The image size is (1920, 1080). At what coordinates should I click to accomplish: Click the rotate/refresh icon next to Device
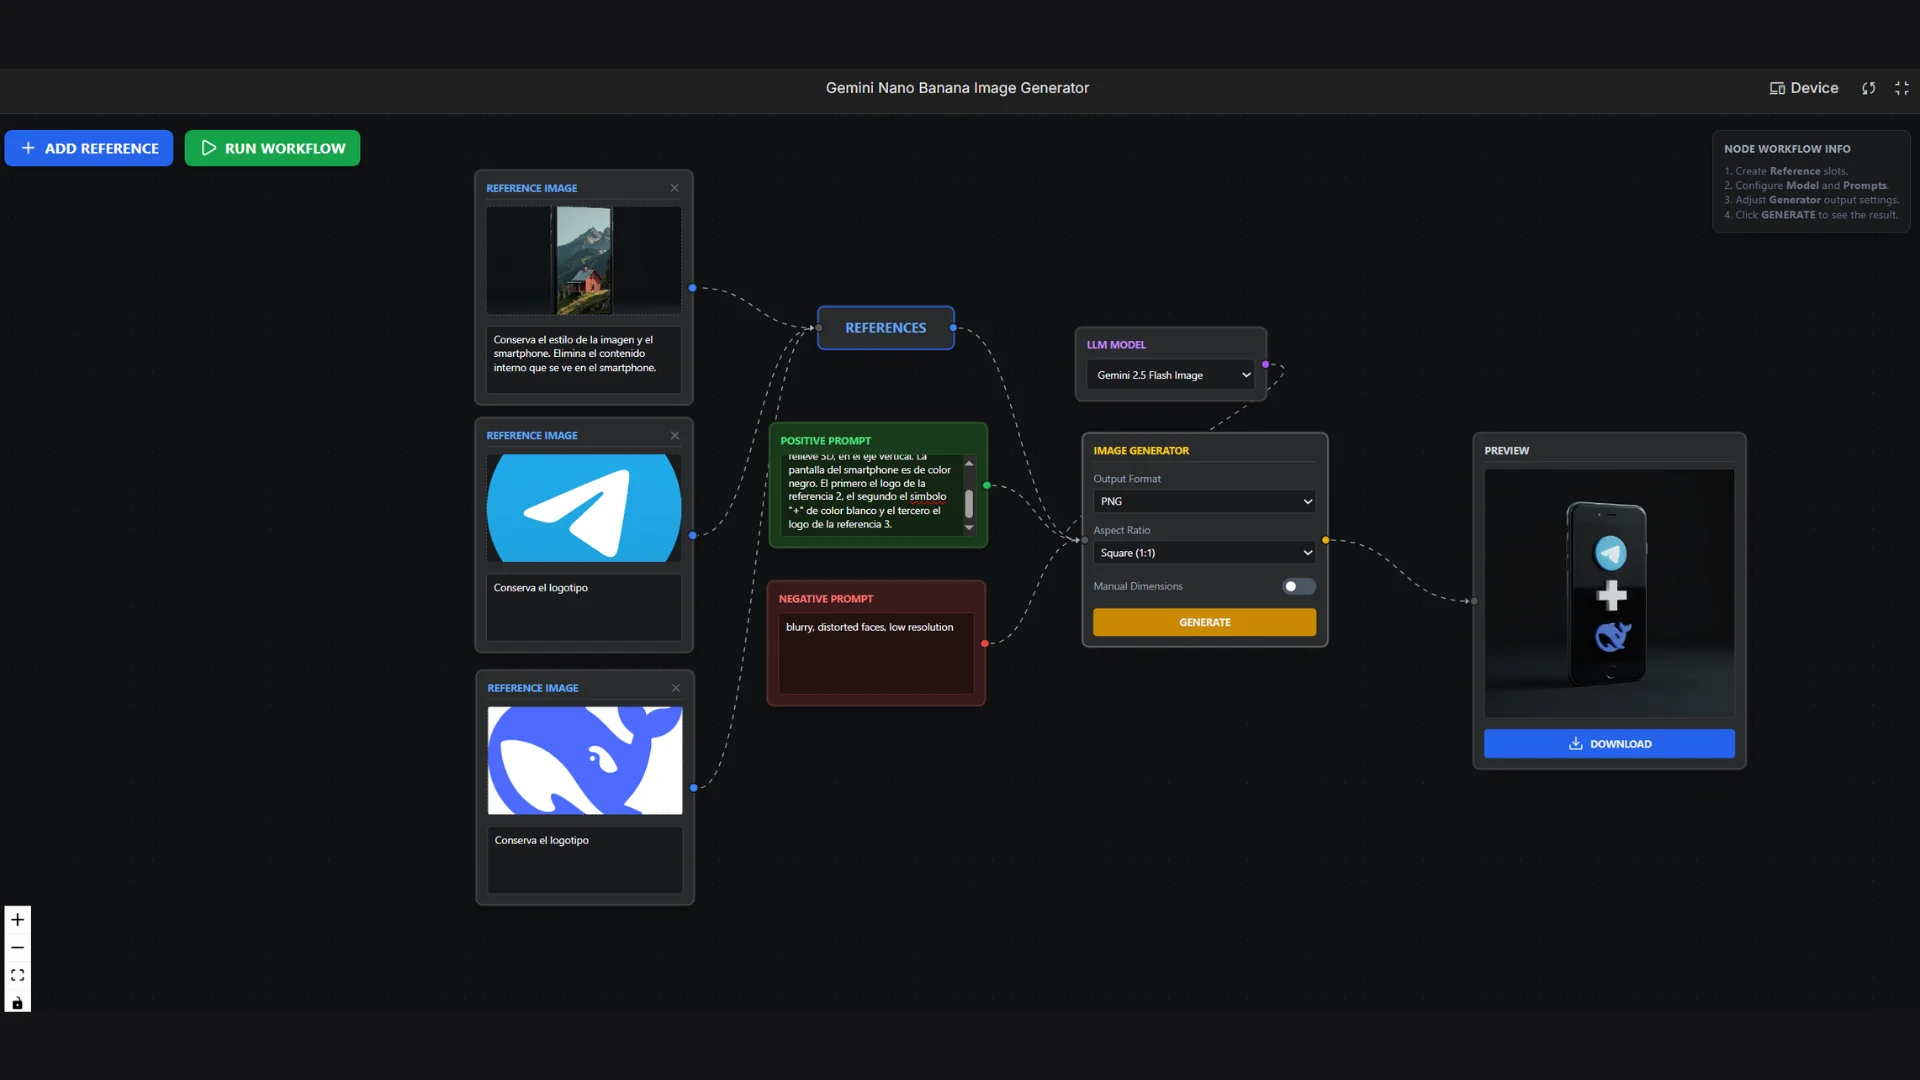pos(1868,88)
